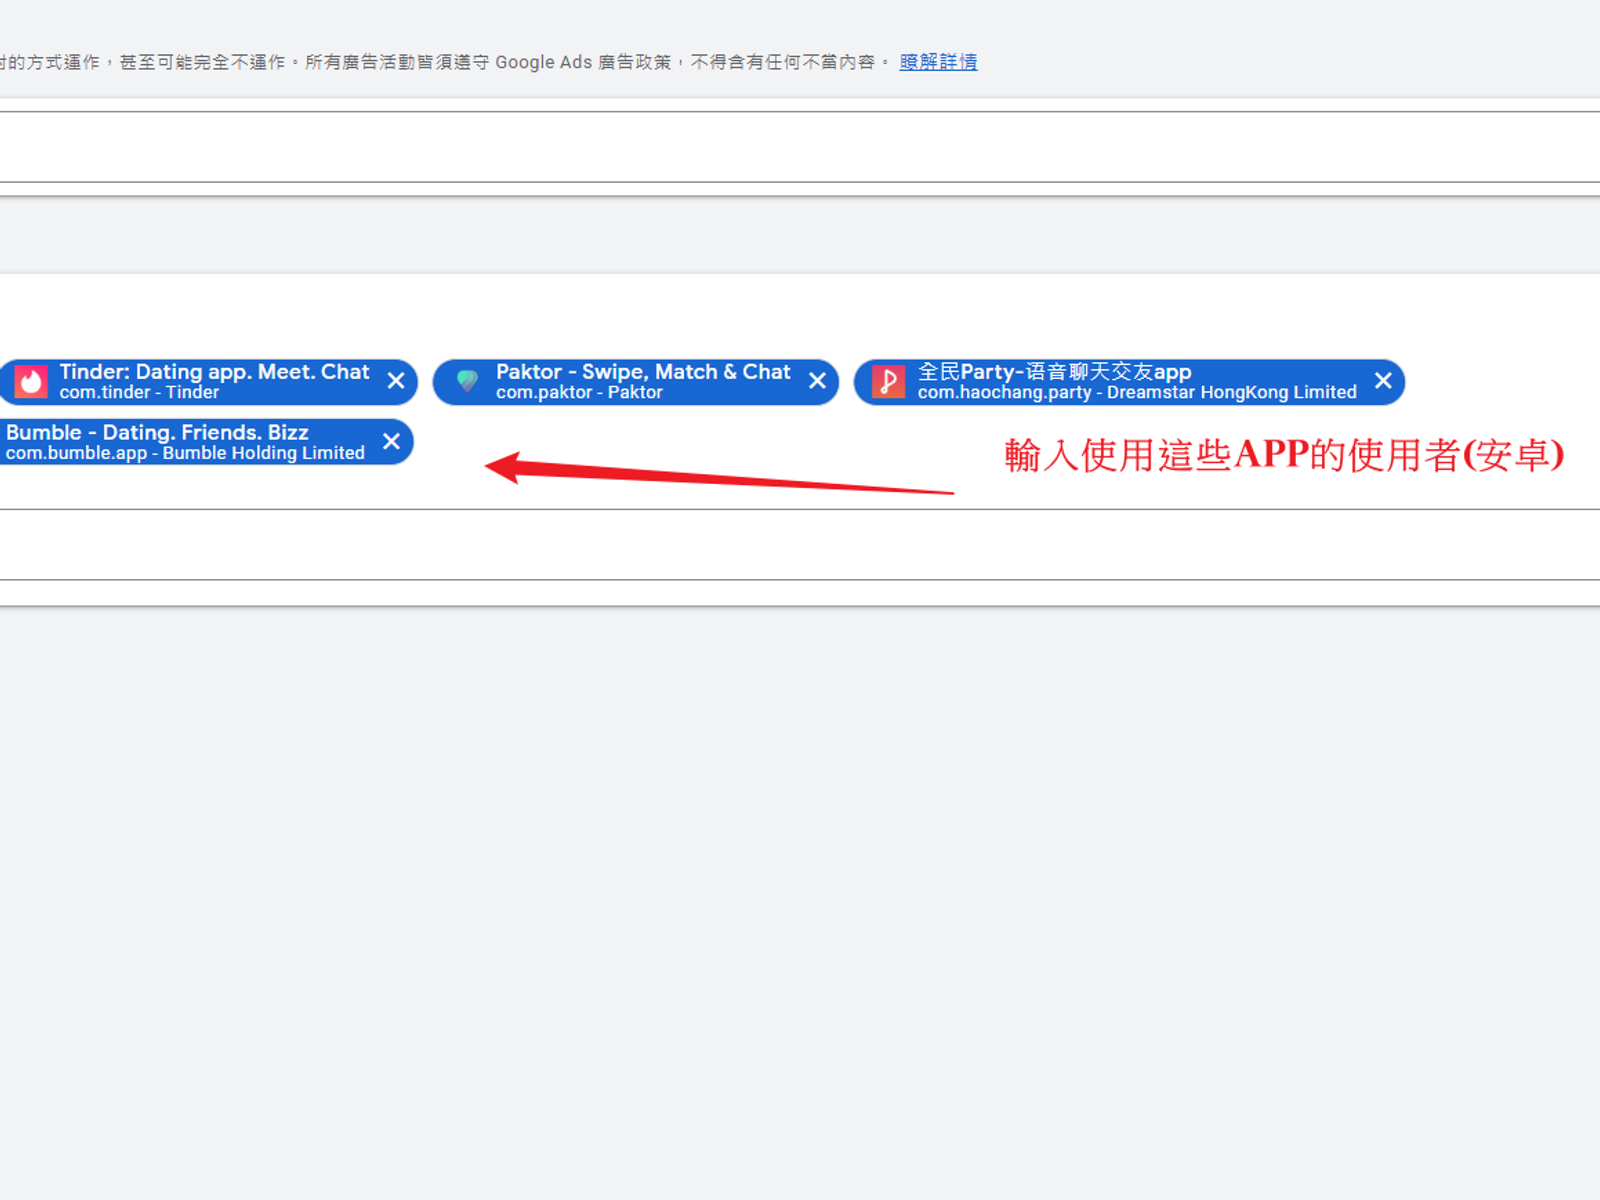Screen dimensions: 1600x1200
Task: Select the Tinder: Dating app chip title
Action: [x=214, y=372]
